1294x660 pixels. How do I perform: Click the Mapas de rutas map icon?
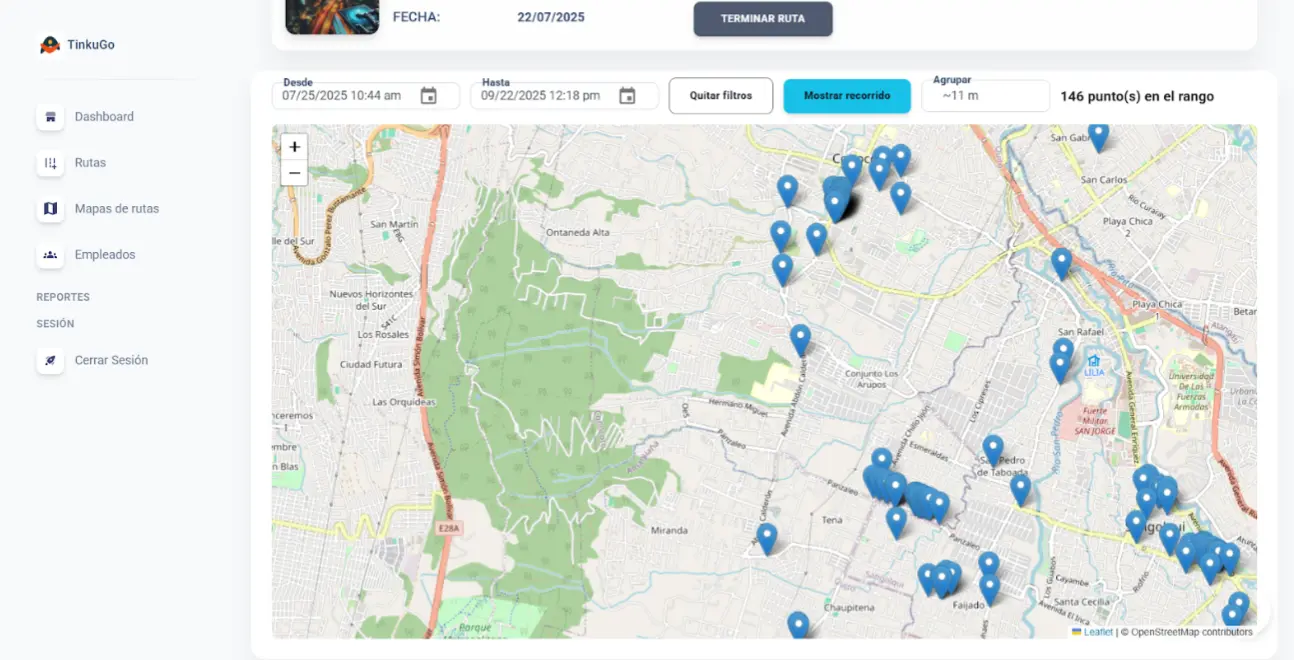50,209
